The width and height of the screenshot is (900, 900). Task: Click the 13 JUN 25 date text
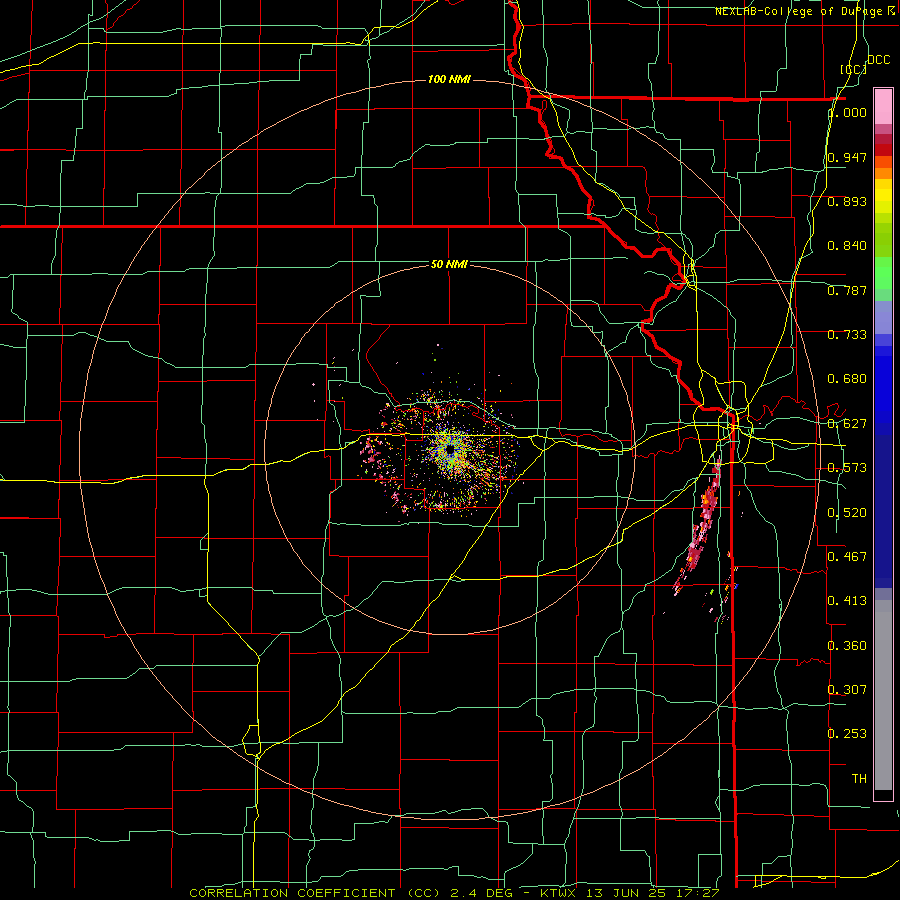point(624,893)
